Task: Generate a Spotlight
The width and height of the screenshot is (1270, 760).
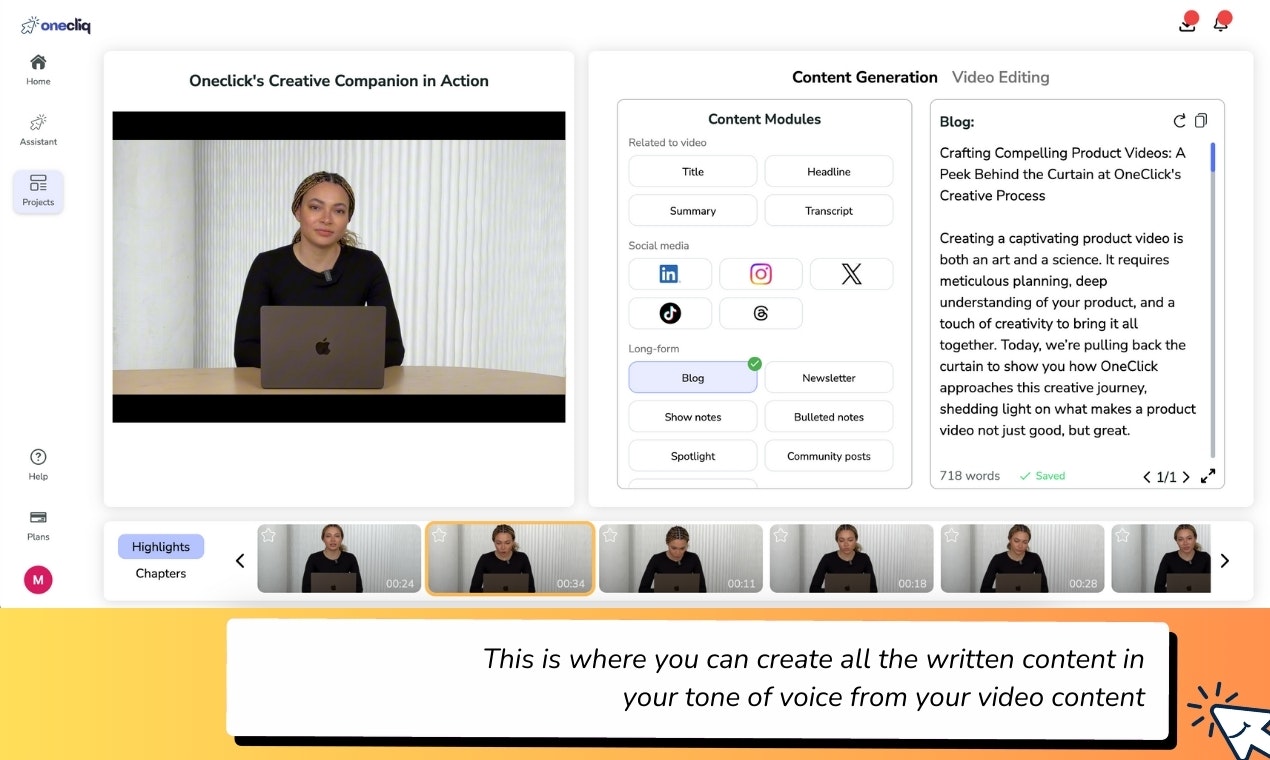Action: point(693,456)
